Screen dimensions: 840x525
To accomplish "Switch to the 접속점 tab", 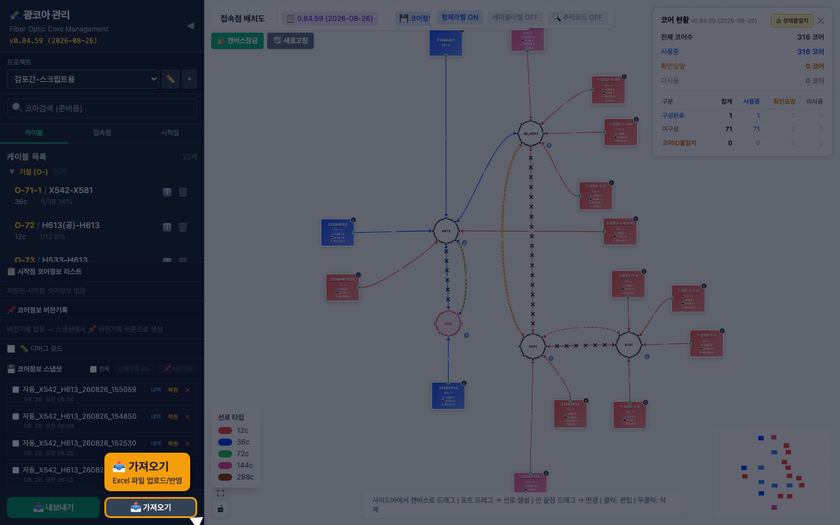I will click(x=102, y=133).
